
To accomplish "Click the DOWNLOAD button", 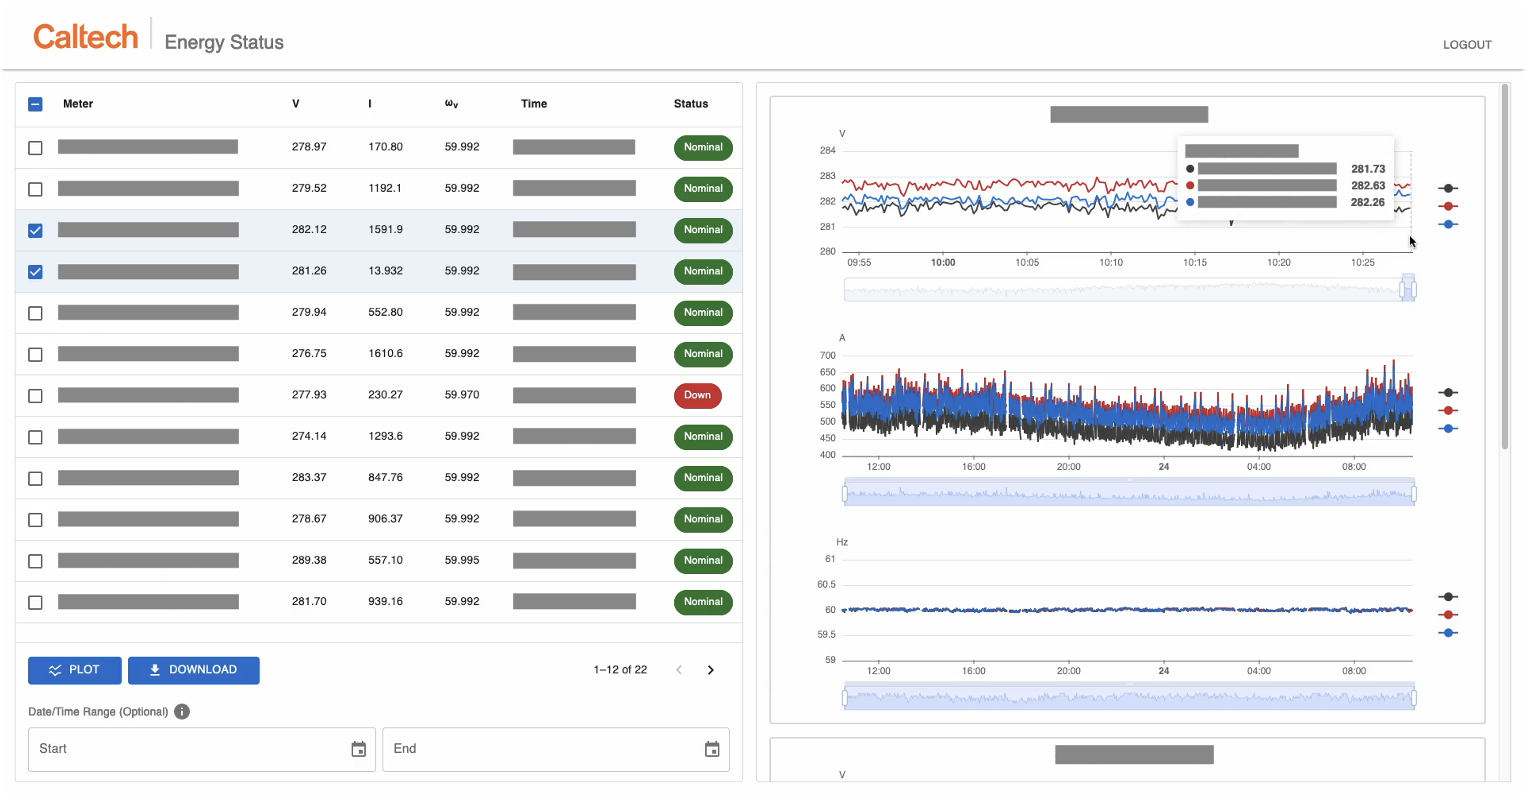I will pos(194,670).
